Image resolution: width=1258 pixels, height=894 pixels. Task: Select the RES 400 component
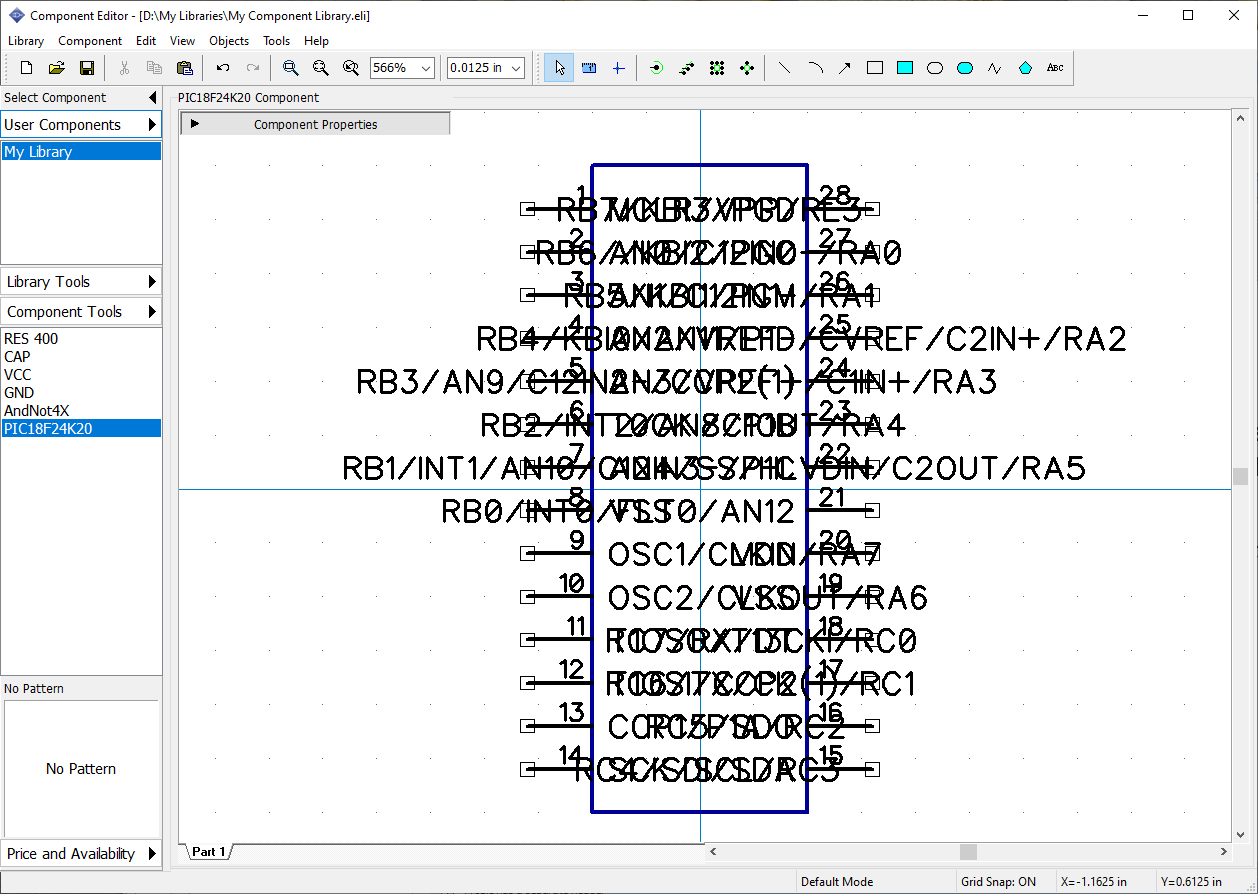pyautogui.click(x=81, y=338)
